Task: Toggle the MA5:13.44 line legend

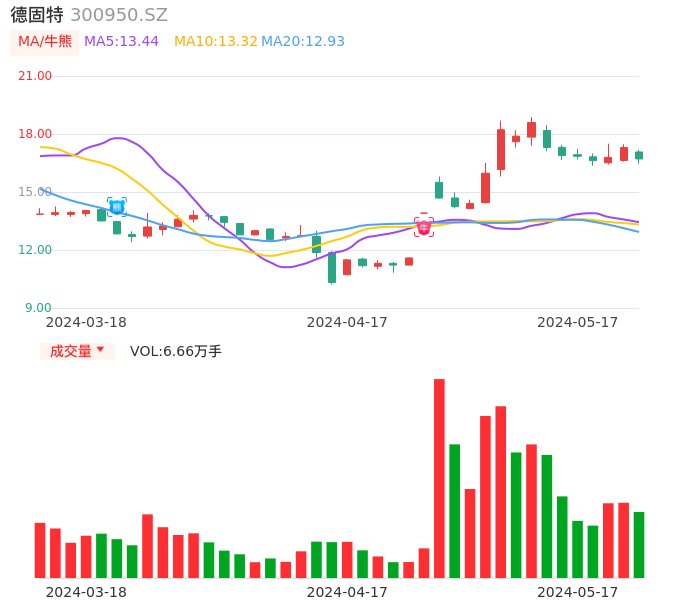Action: pyautogui.click(x=121, y=42)
